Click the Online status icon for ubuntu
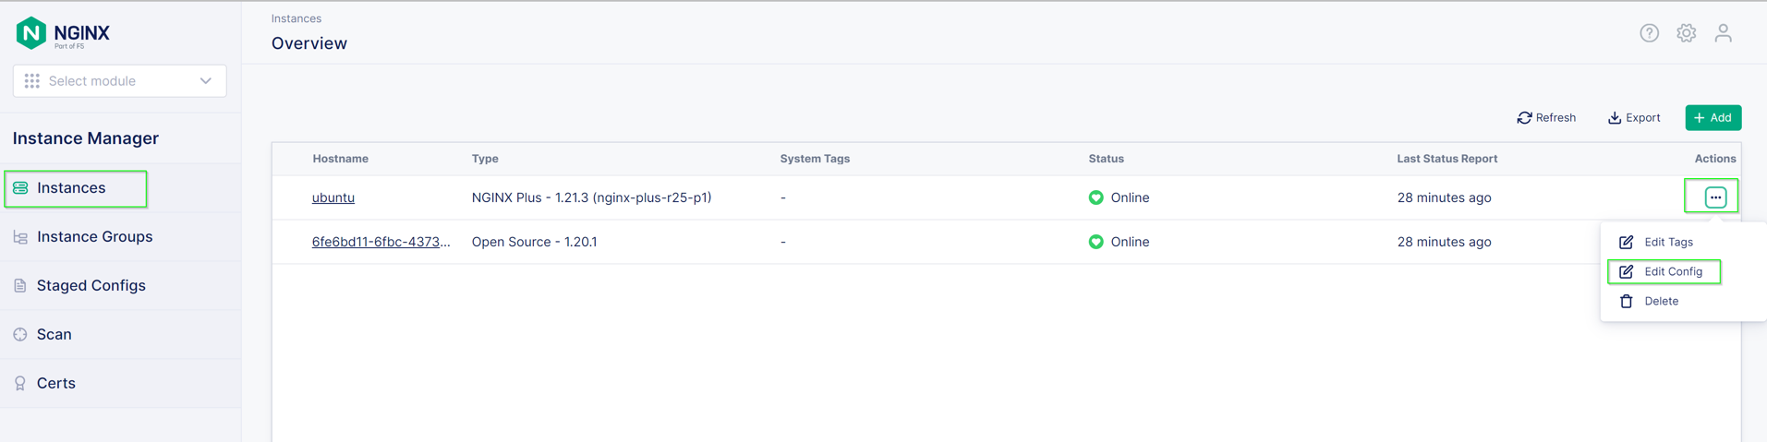This screenshot has width=1770, height=446. 1096,198
